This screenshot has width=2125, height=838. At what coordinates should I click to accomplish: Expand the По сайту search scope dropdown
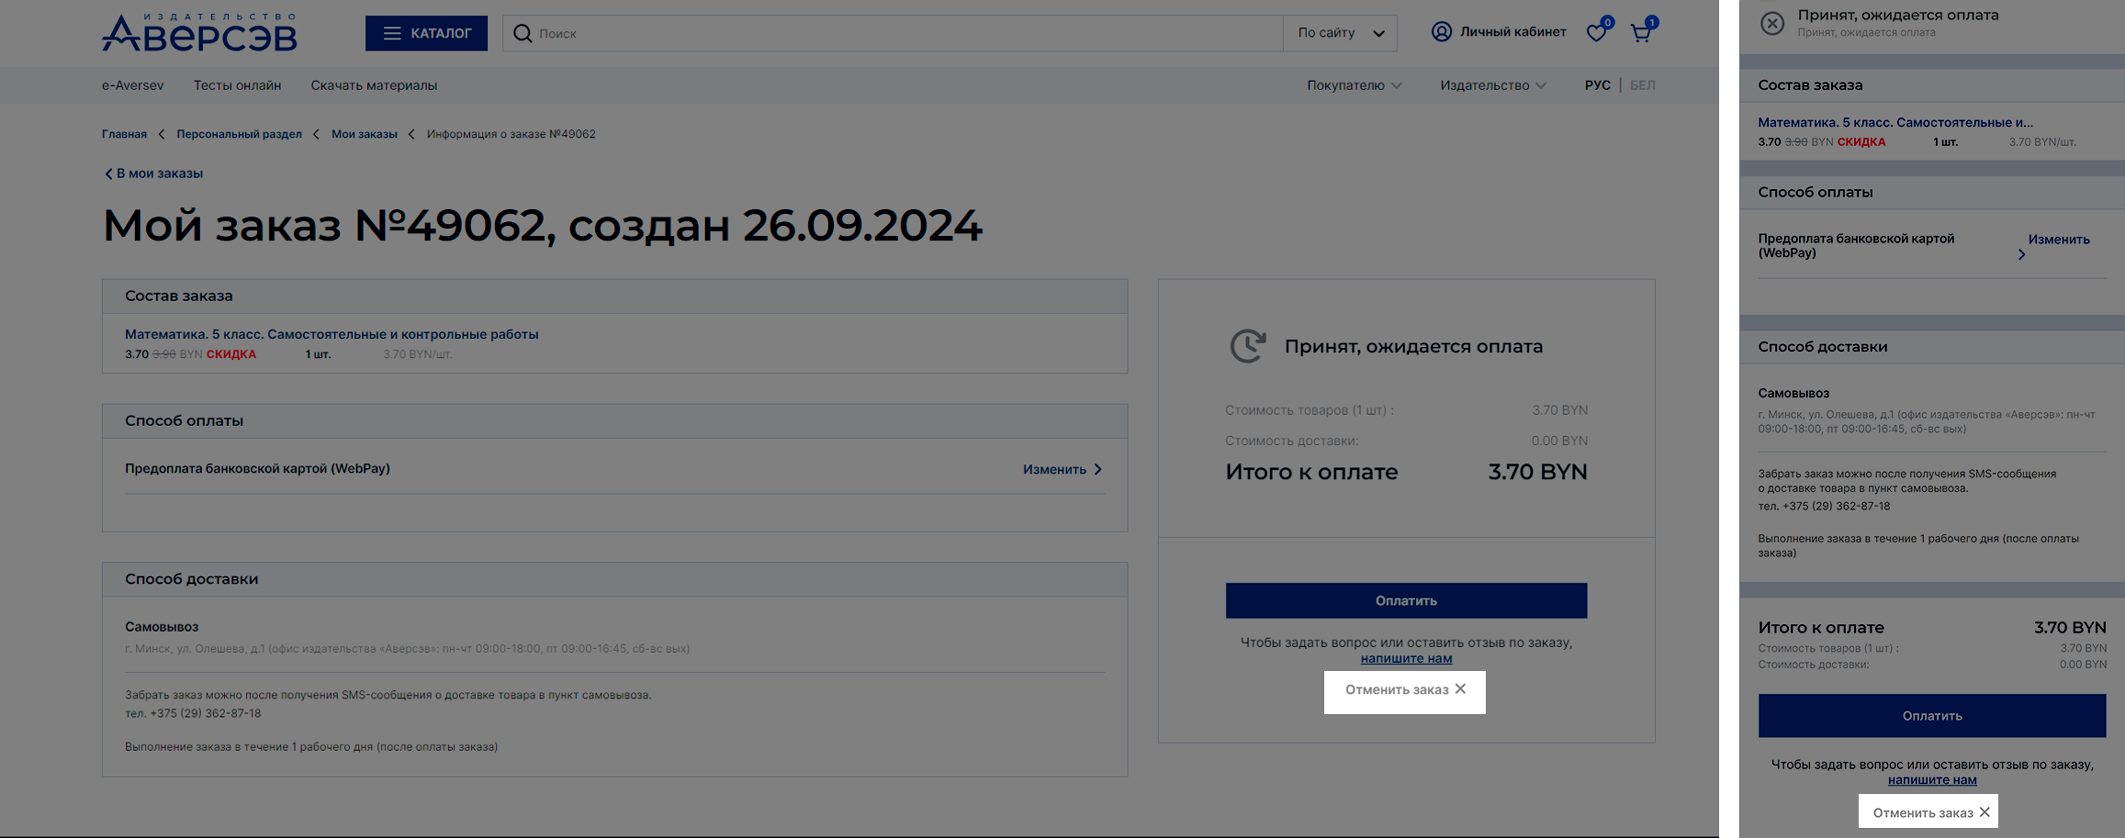point(1340,34)
